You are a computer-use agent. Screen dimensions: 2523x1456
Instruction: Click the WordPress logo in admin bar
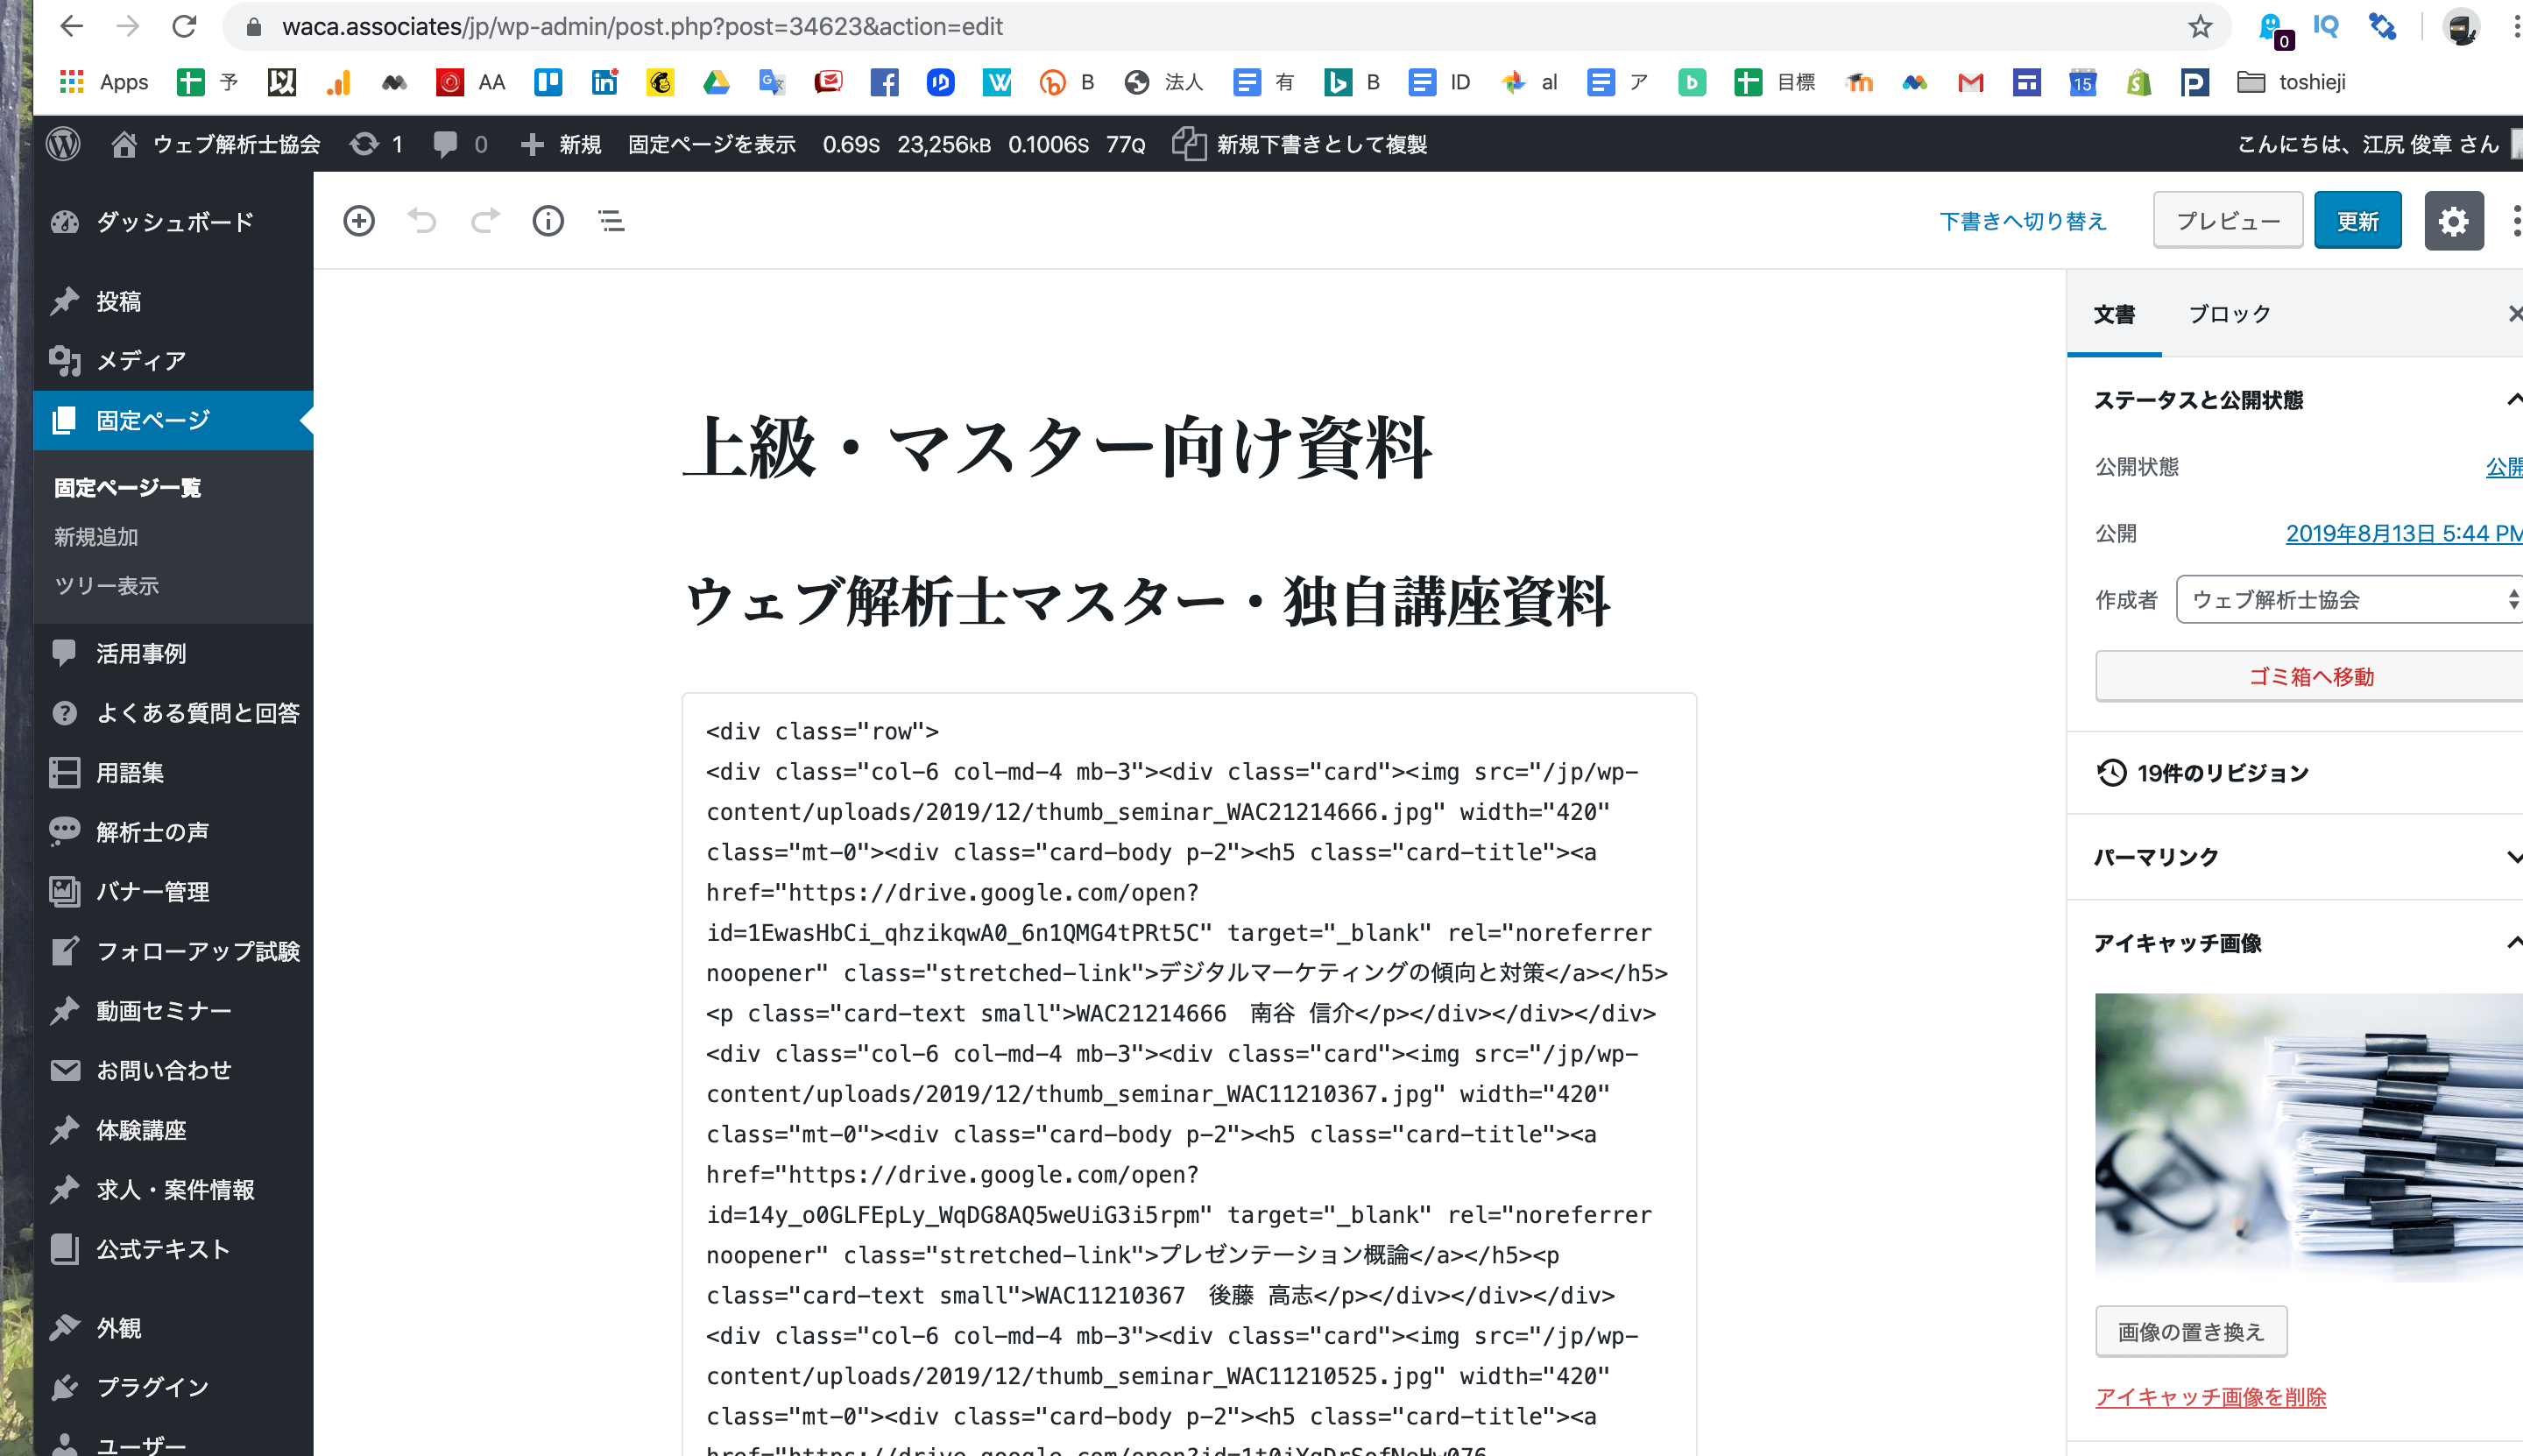coord(64,144)
